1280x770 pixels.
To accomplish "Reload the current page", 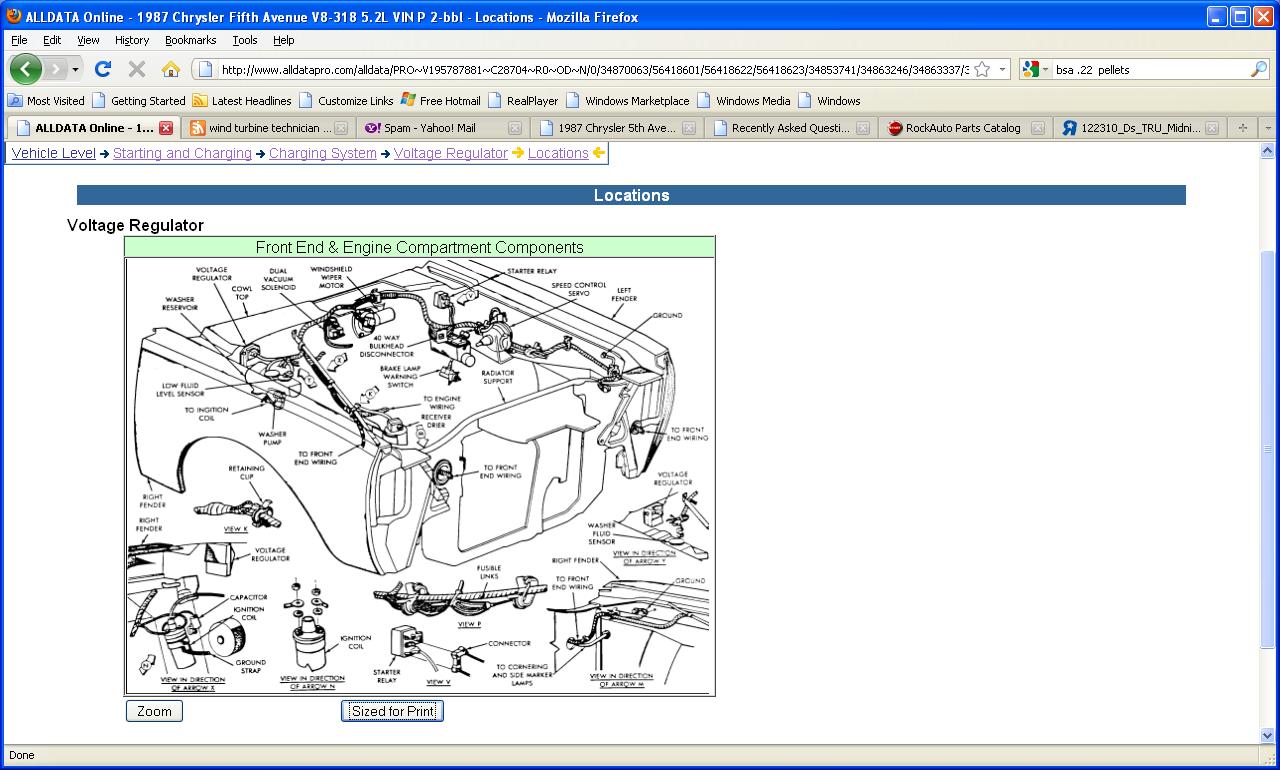I will (x=102, y=69).
